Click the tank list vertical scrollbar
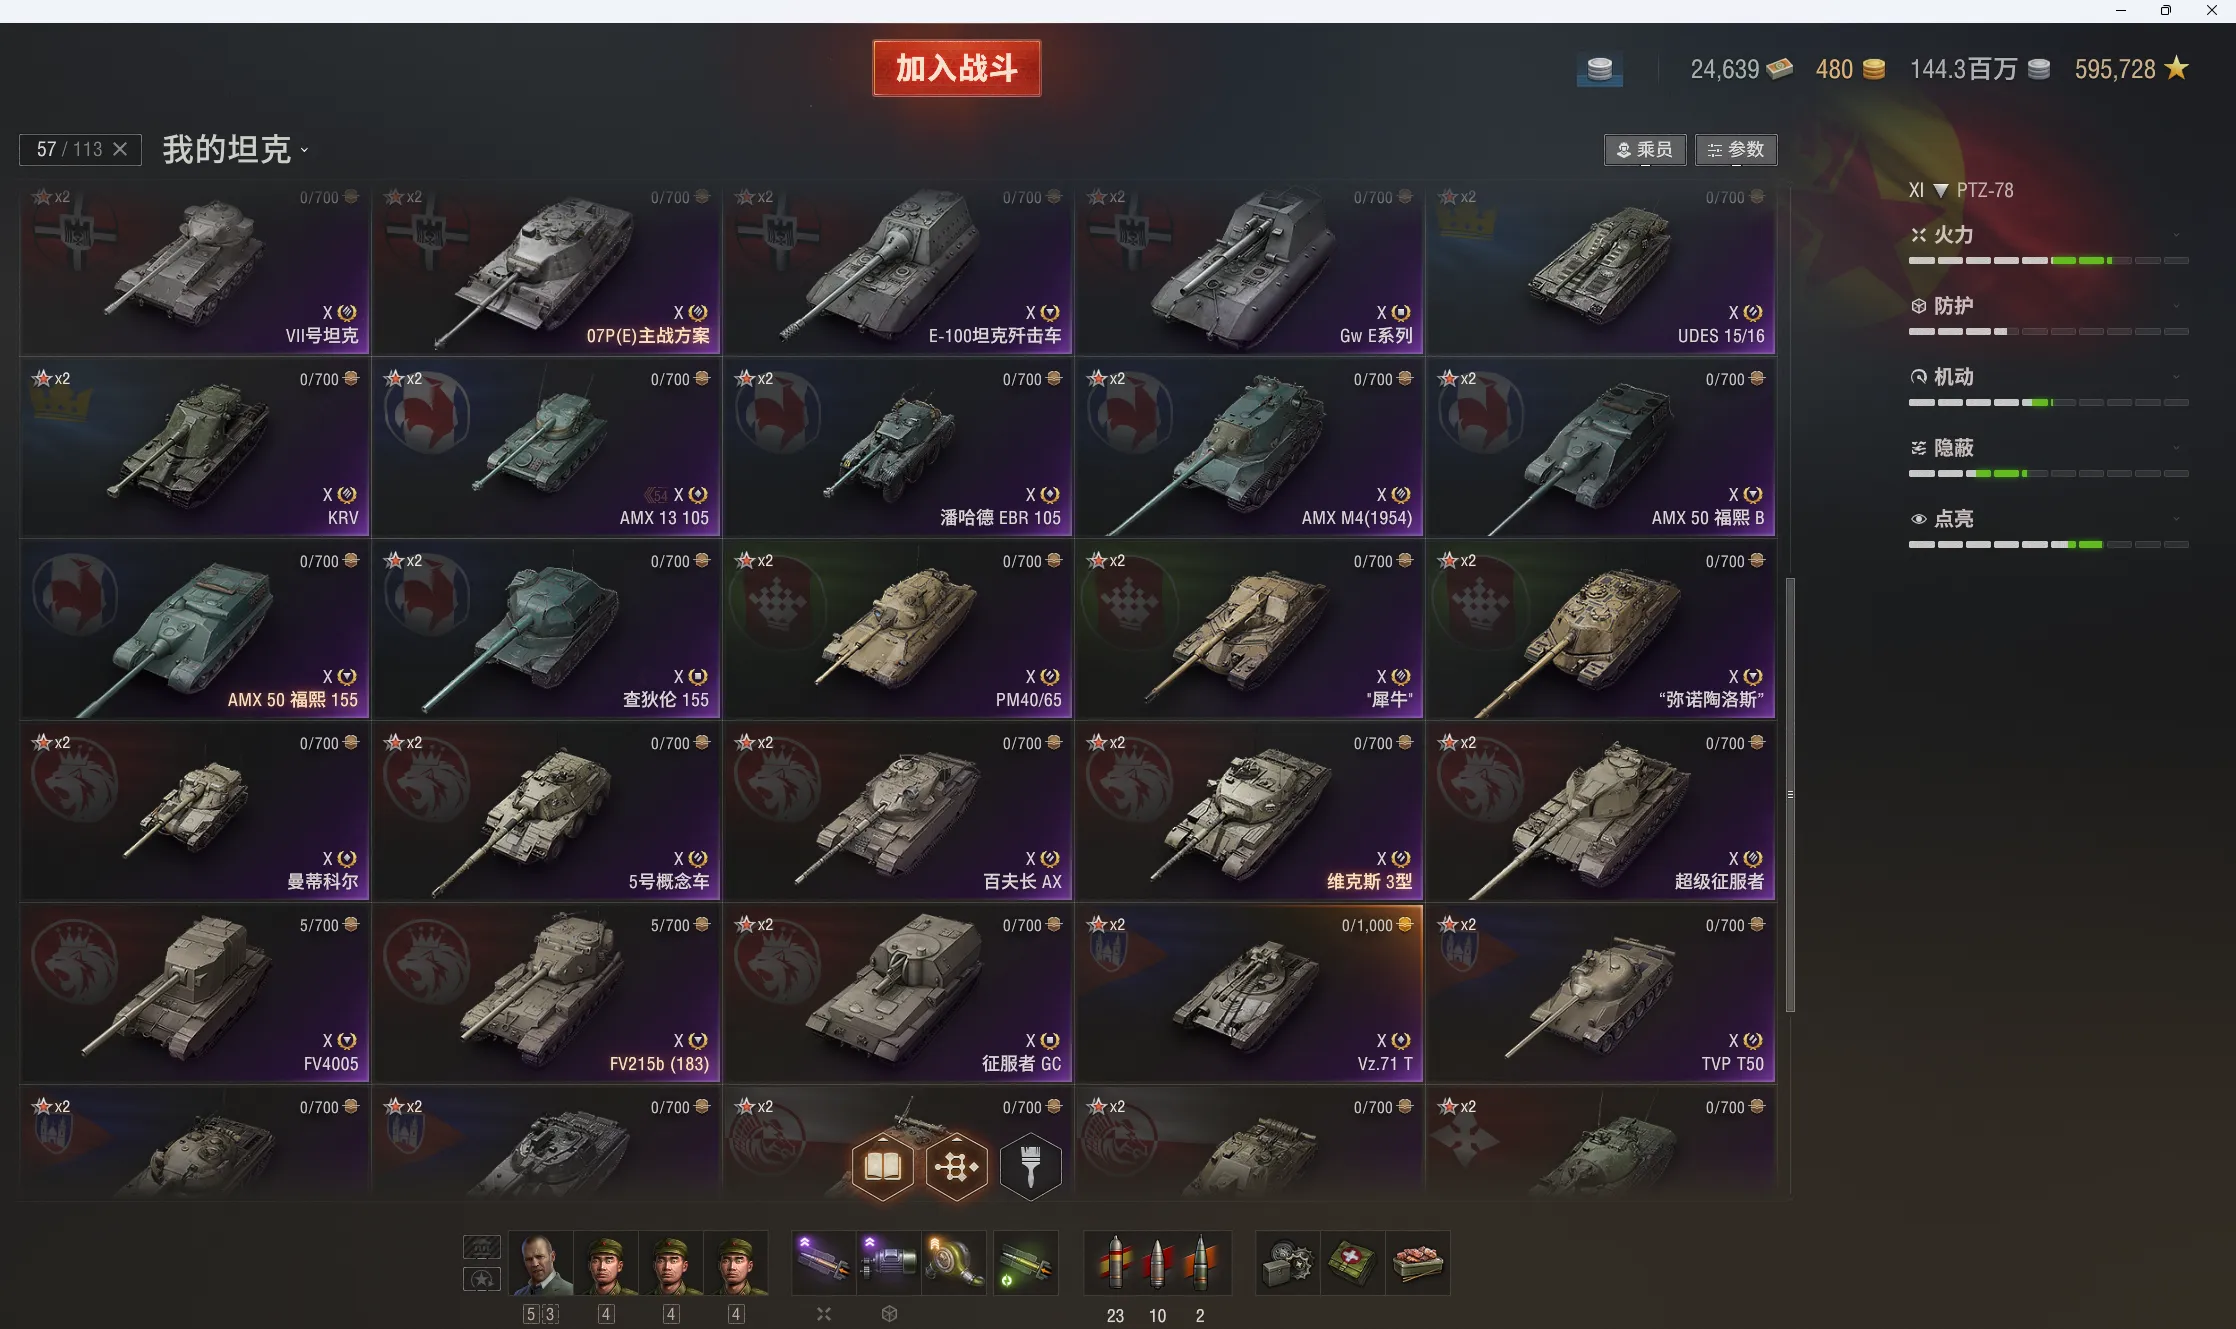 point(1790,795)
